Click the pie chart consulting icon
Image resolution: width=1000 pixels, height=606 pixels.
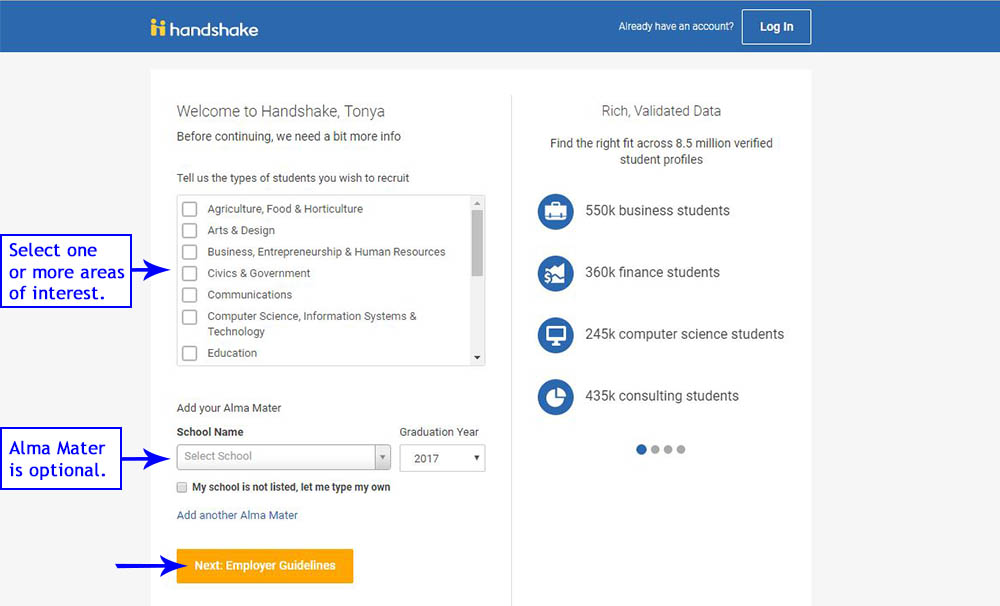point(555,397)
